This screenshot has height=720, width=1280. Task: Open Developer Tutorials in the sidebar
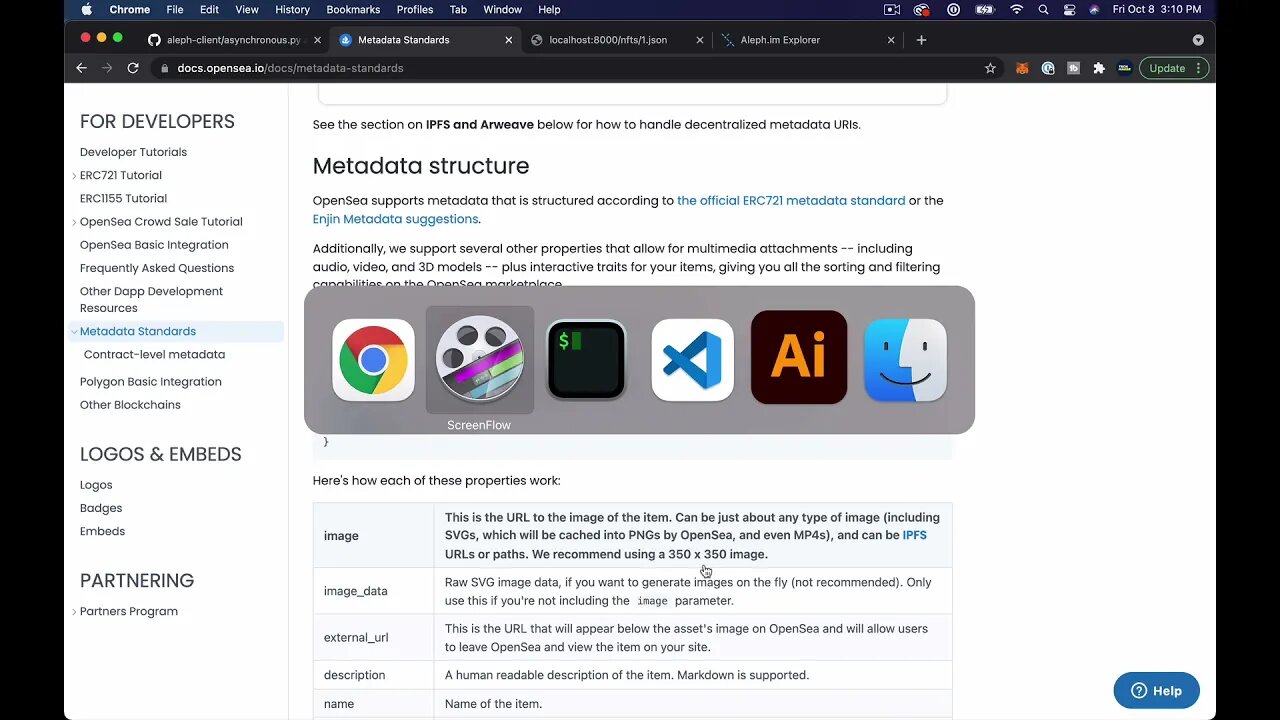[133, 152]
